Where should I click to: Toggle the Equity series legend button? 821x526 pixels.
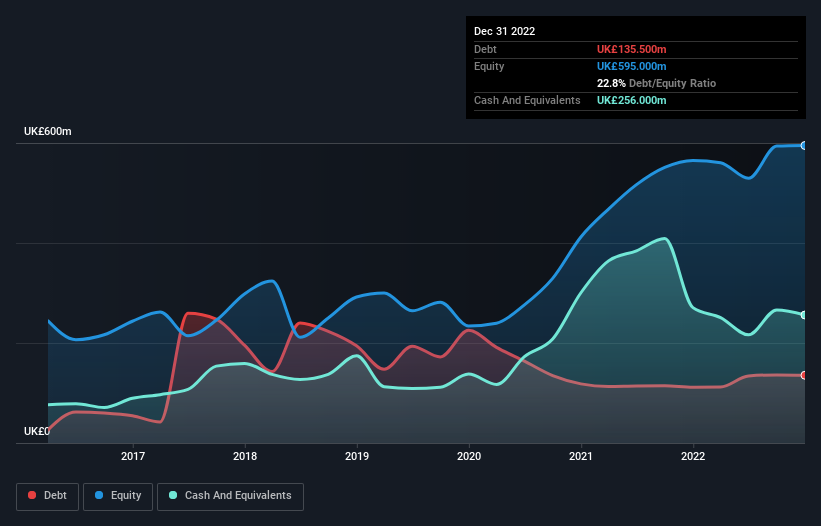click(118, 496)
